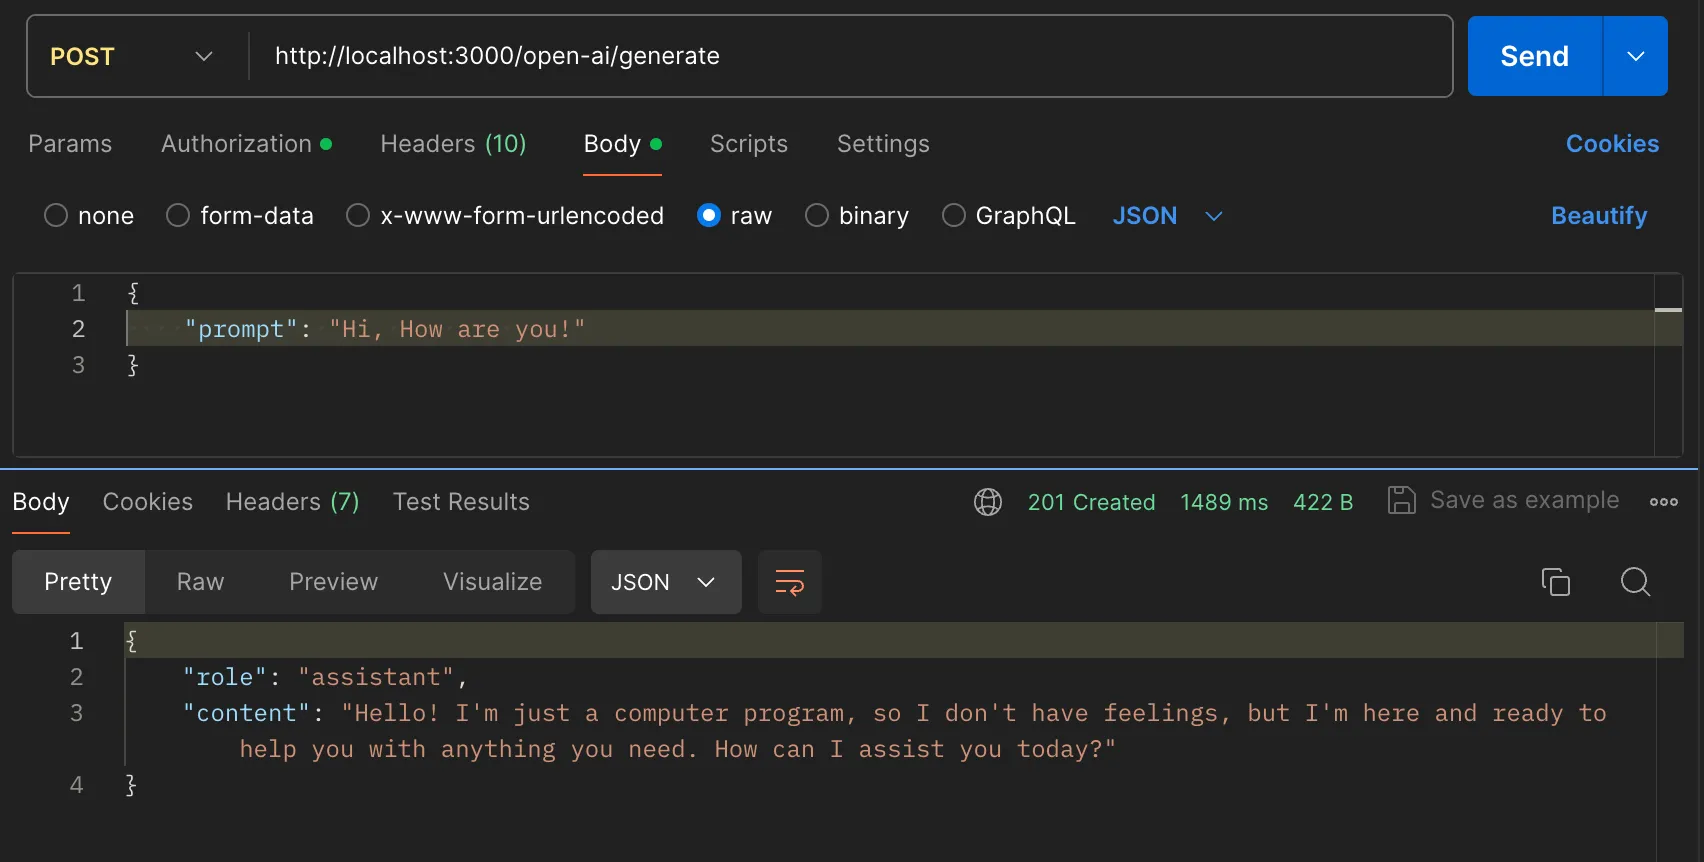Search the response with the magnifier icon

coord(1636,581)
